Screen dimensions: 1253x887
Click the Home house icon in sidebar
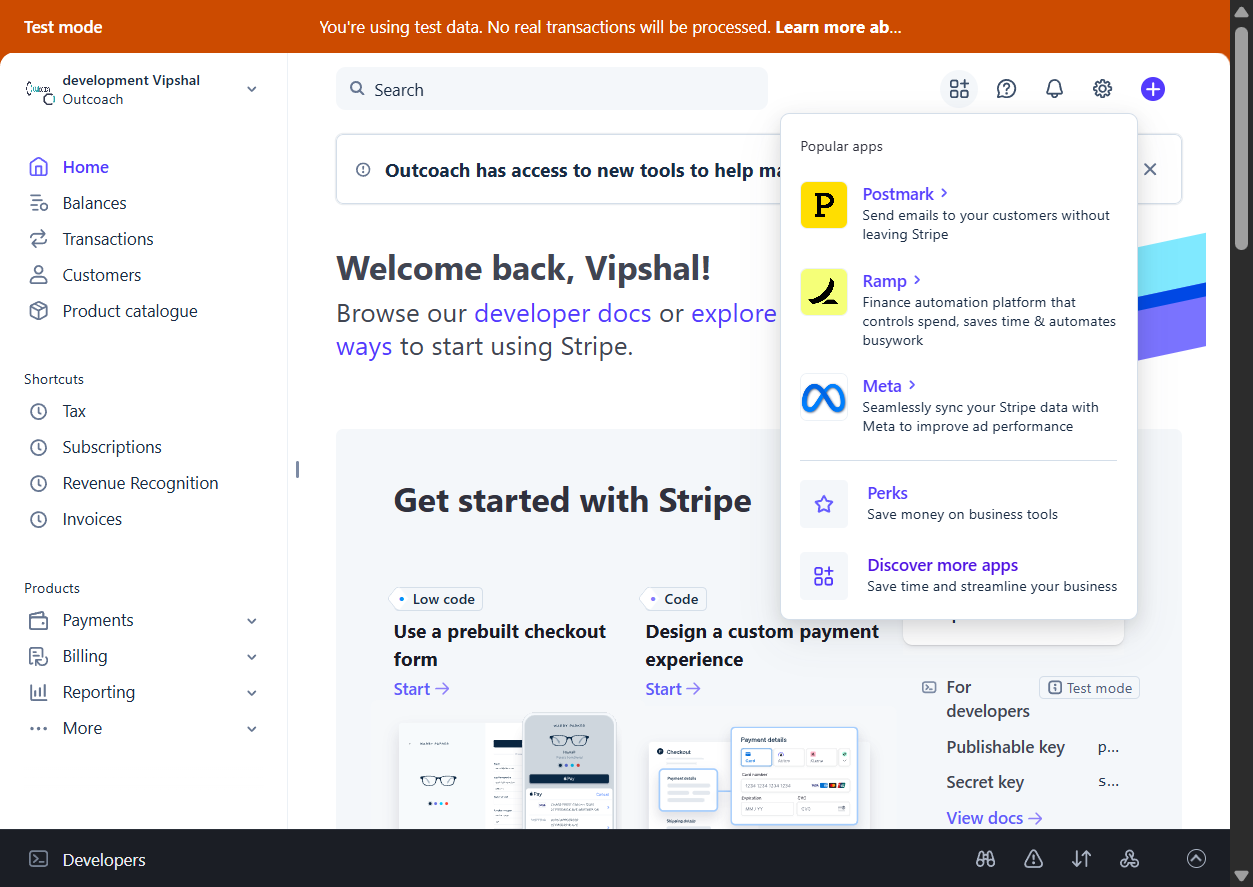click(38, 167)
